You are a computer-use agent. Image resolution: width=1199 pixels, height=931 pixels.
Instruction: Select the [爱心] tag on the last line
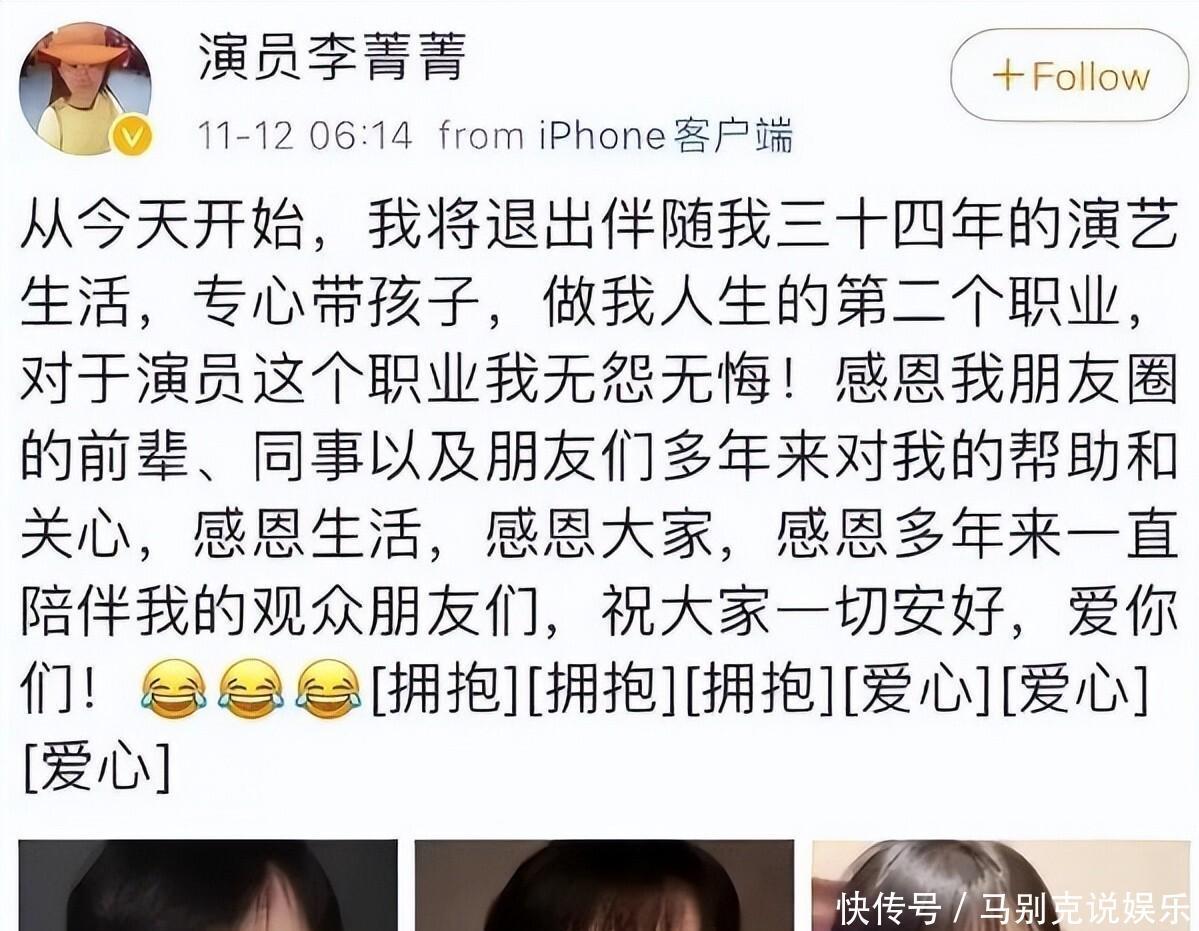click(x=97, y=767)
